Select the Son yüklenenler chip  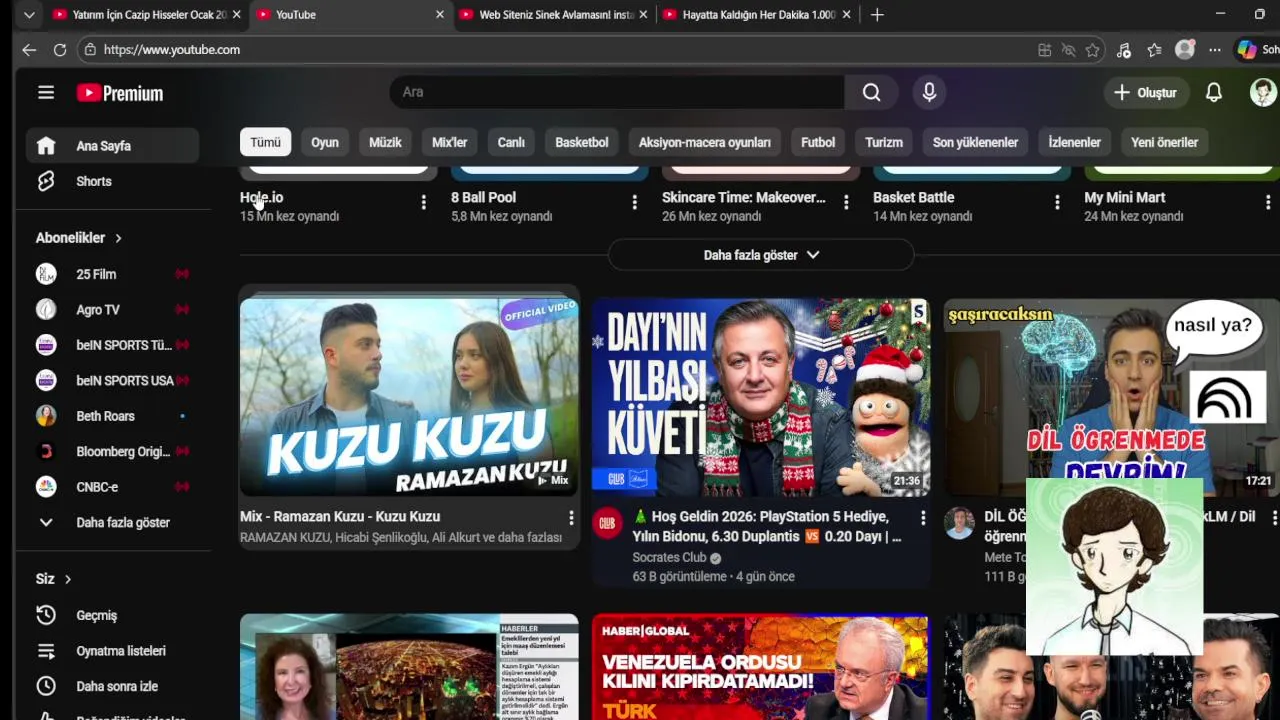pos(975,142)
